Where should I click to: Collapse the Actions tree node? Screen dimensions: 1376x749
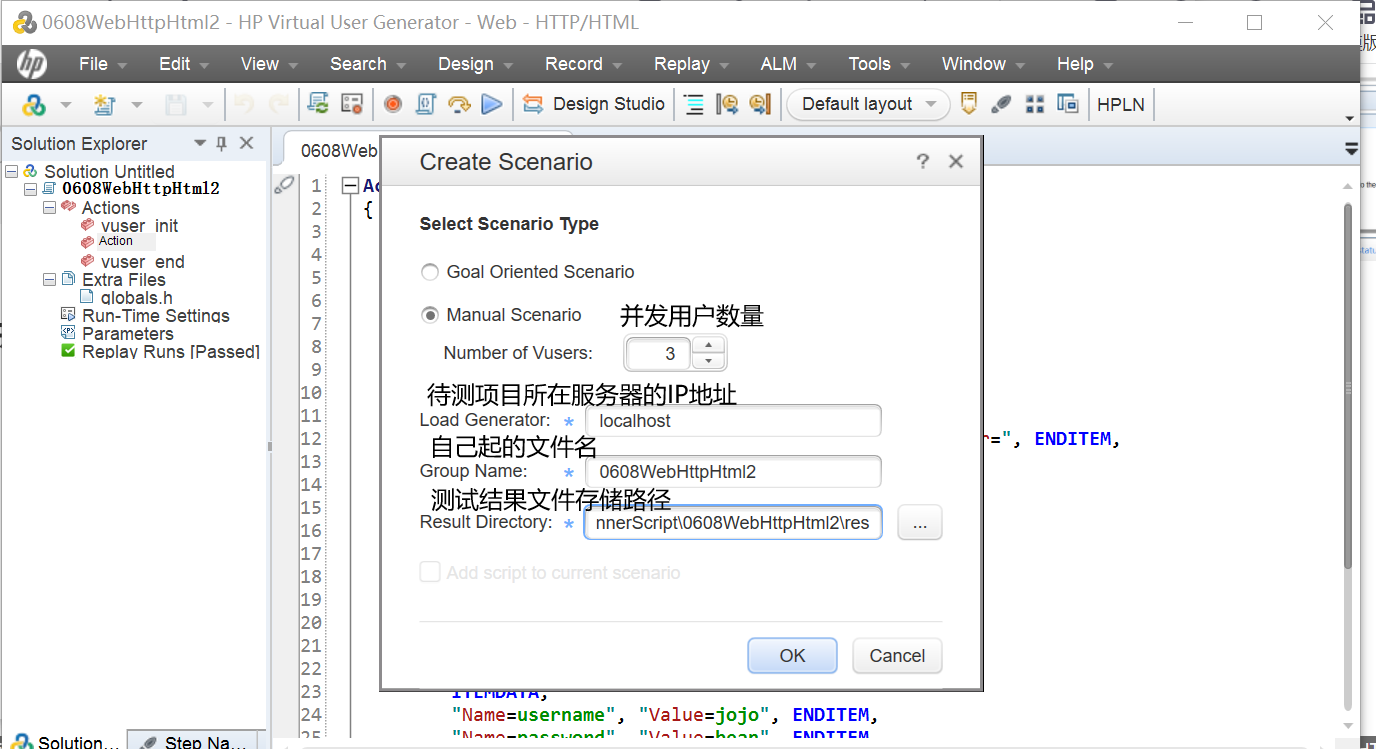pyautogui.click(x=49, y=207)
